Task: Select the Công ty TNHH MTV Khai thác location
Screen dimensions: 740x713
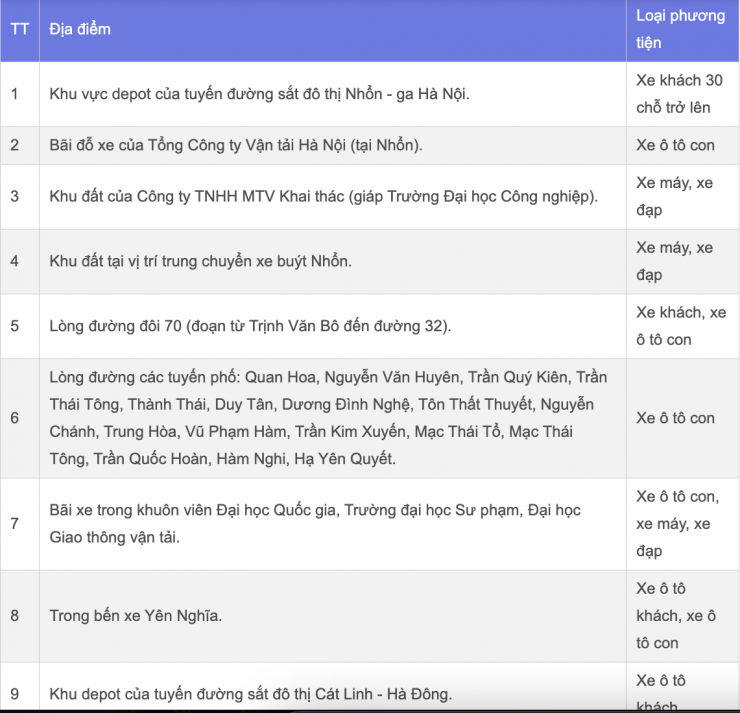Action: (x=323, y=196)
